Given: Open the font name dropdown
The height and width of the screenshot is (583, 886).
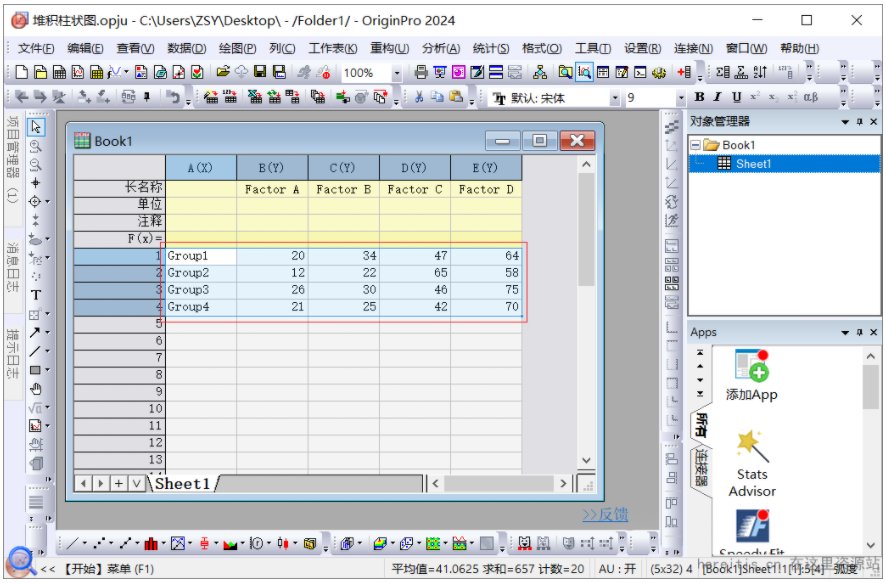Looking at the screenshot, I should tap(615, 98).
